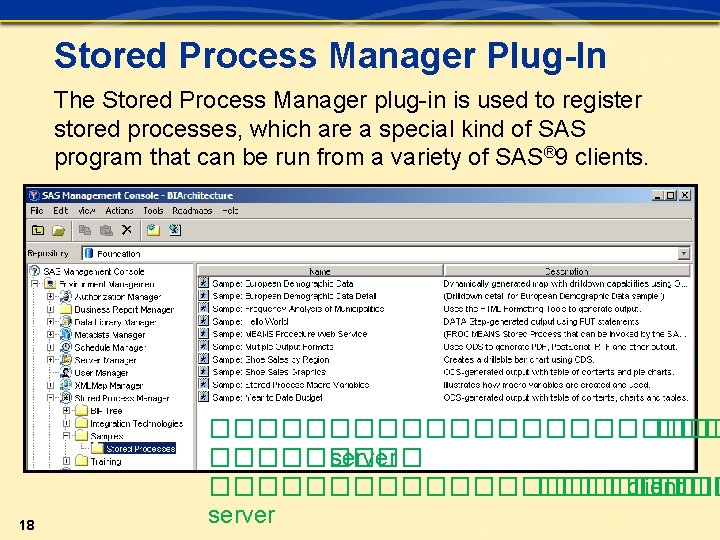This screenshot has width=720, height=540.
Task: Click the European Demographic Data stored process icon
Action: 203,283
